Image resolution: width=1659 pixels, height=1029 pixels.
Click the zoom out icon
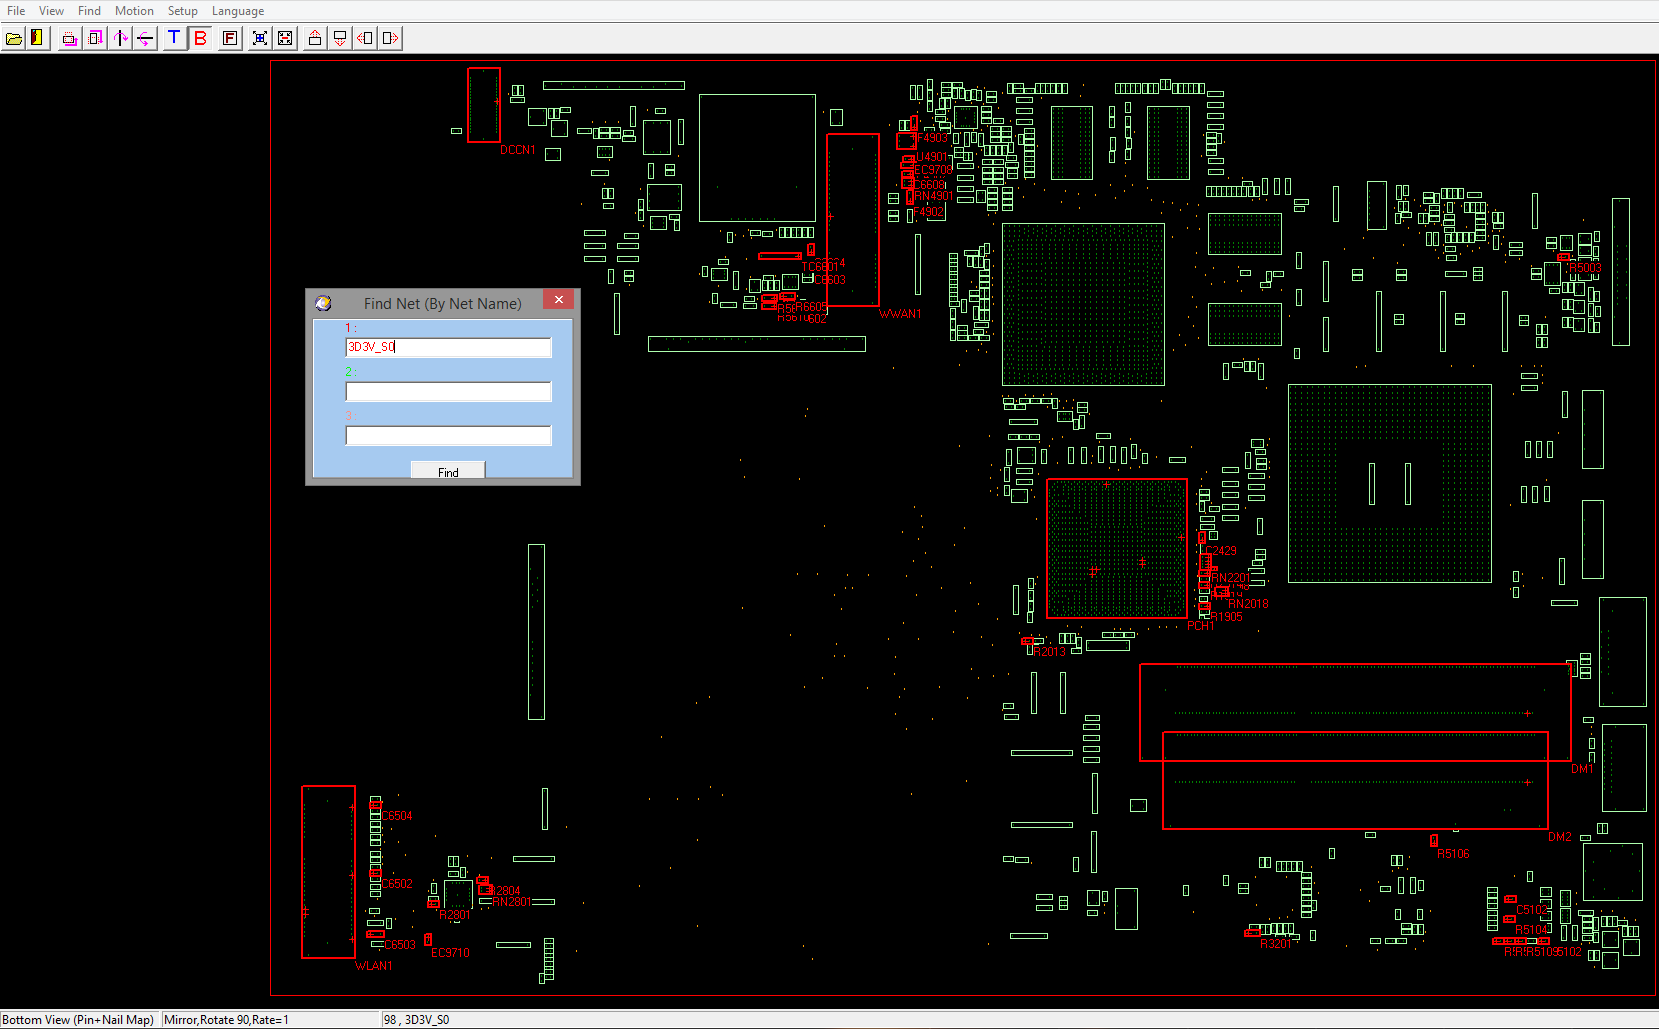tap(285, 38)
